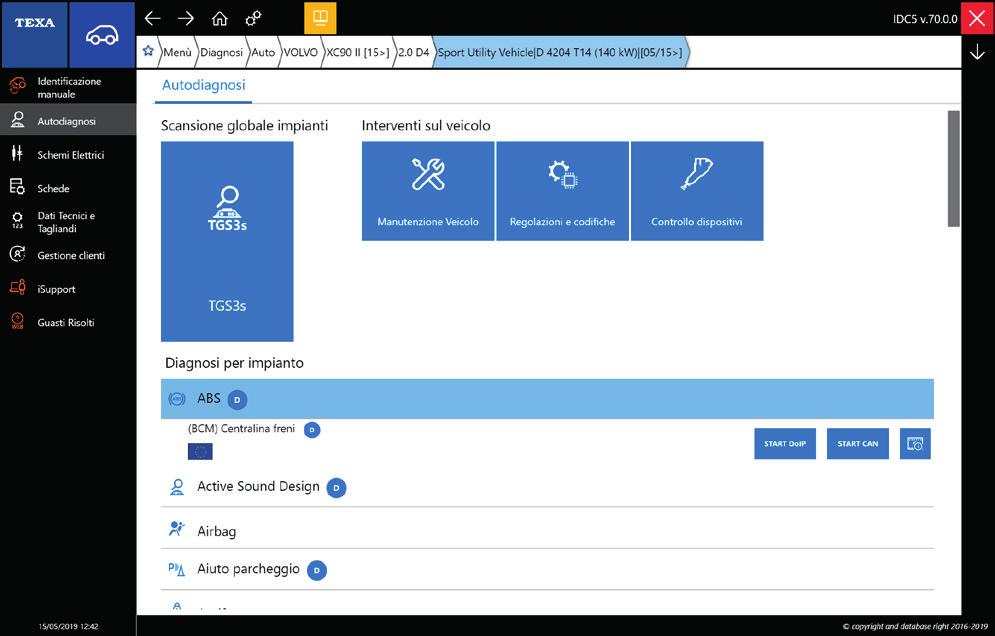Viewport: 995px width, 636px height.
Task: Click the Auto breadcrumb
Action: pyautogui.click(x=263, y=52)
